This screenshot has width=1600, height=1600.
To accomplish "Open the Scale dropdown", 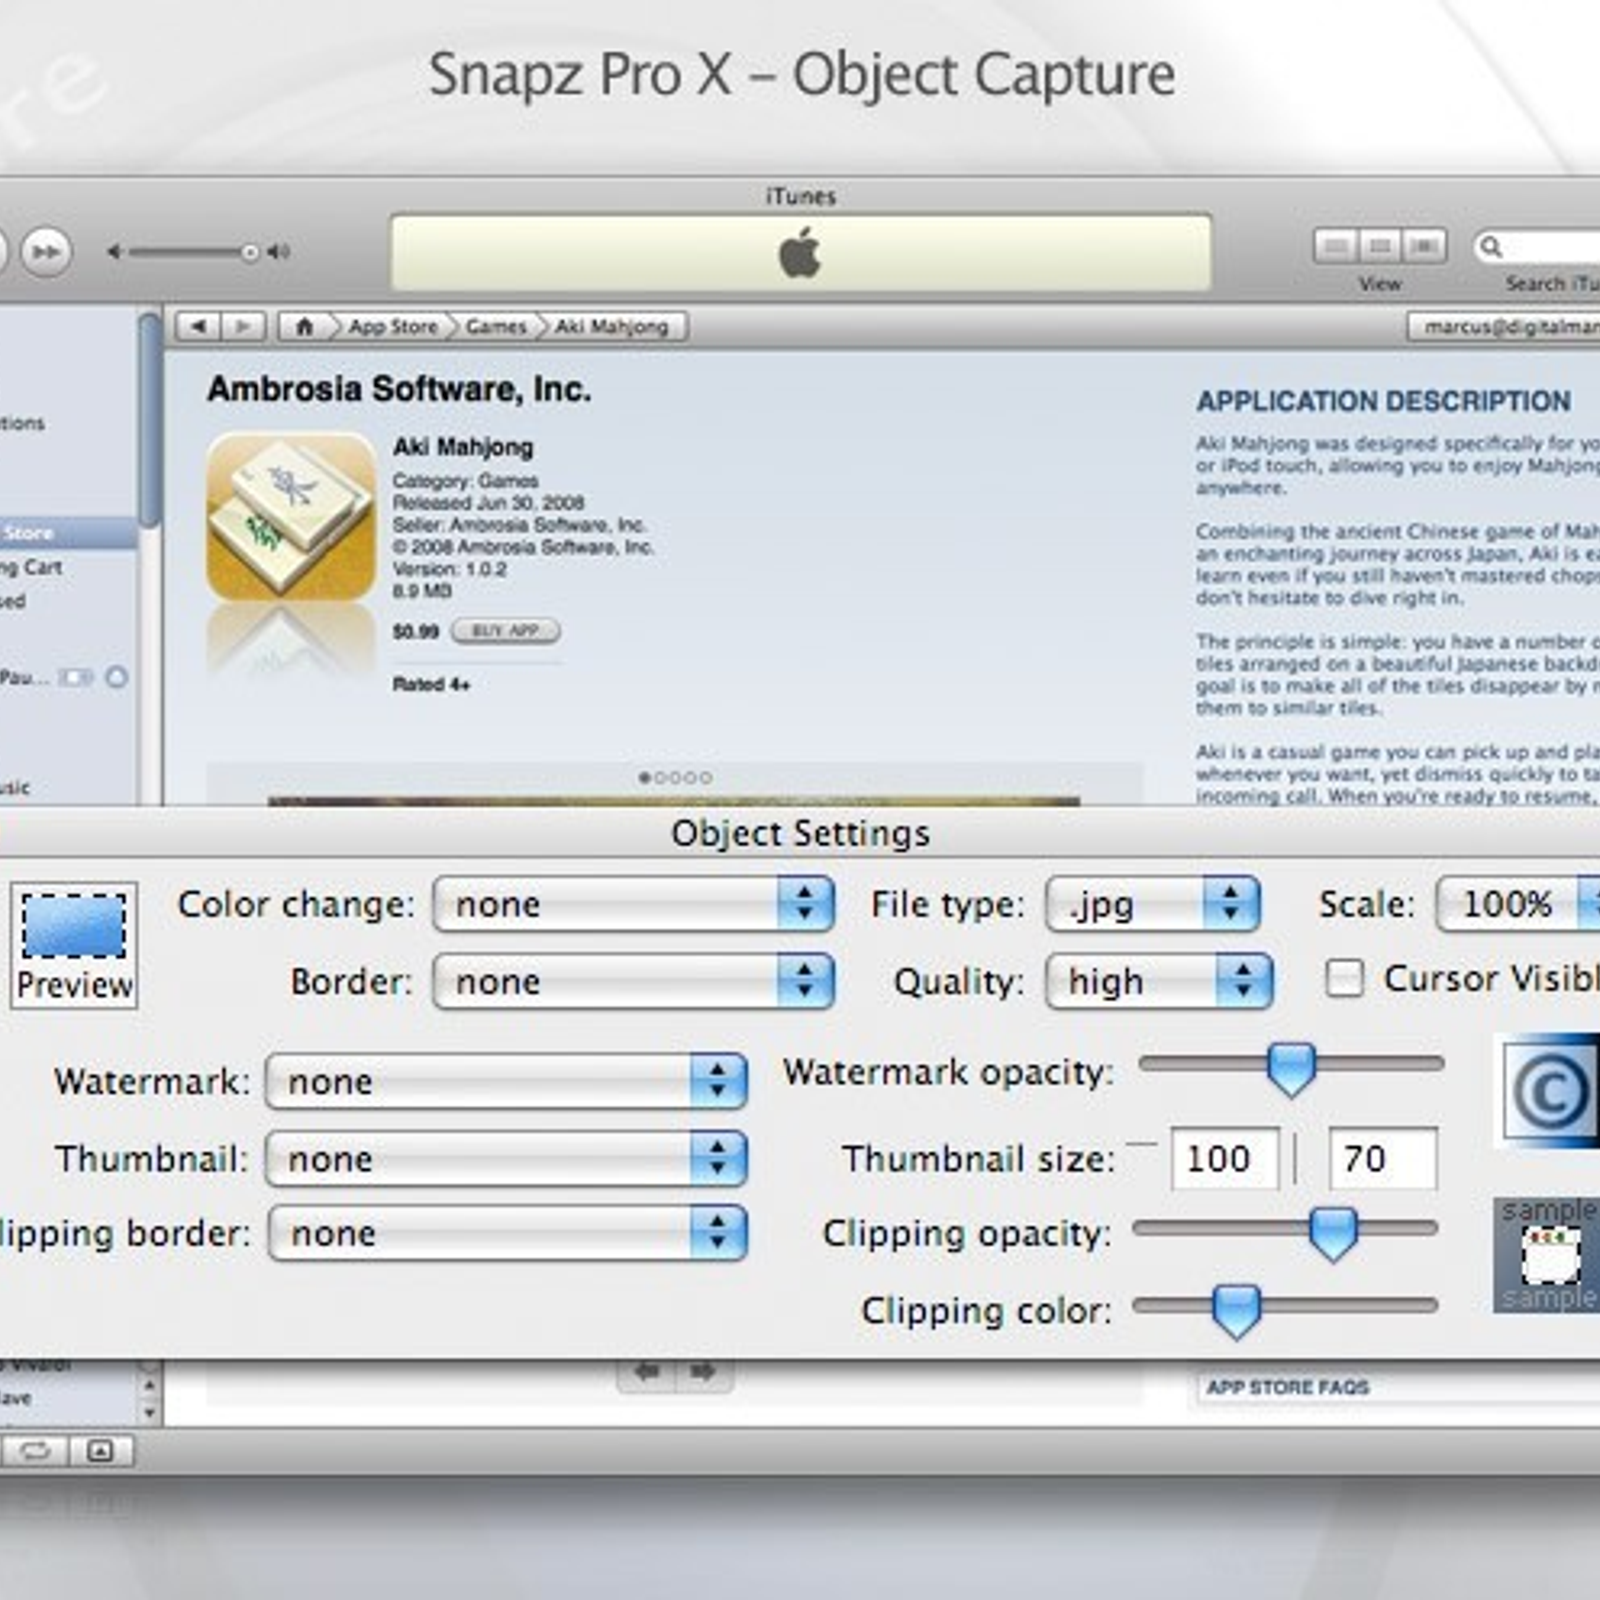I will [x=1518, y=904].
